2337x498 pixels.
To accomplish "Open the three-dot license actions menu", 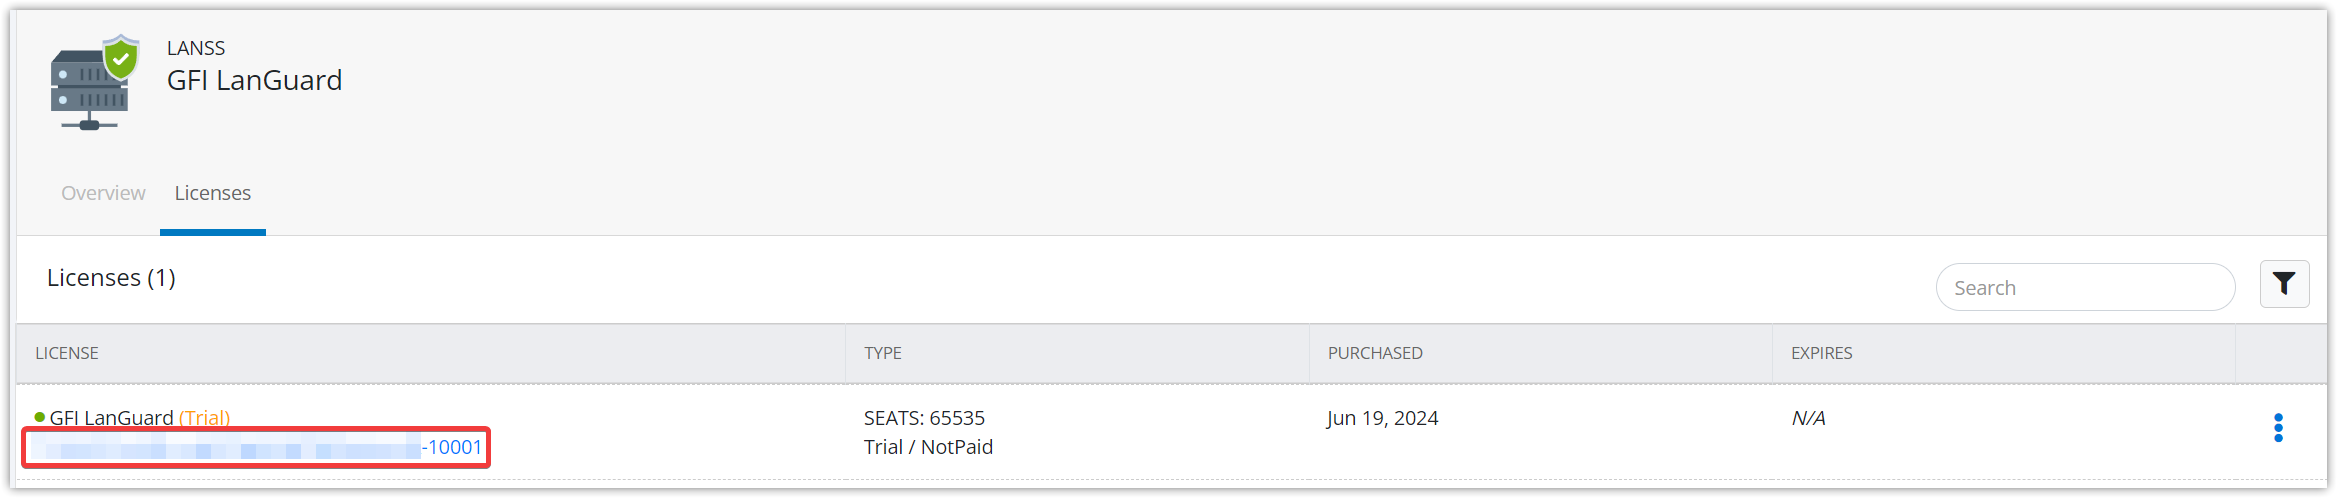I will tap(2278, 428).
